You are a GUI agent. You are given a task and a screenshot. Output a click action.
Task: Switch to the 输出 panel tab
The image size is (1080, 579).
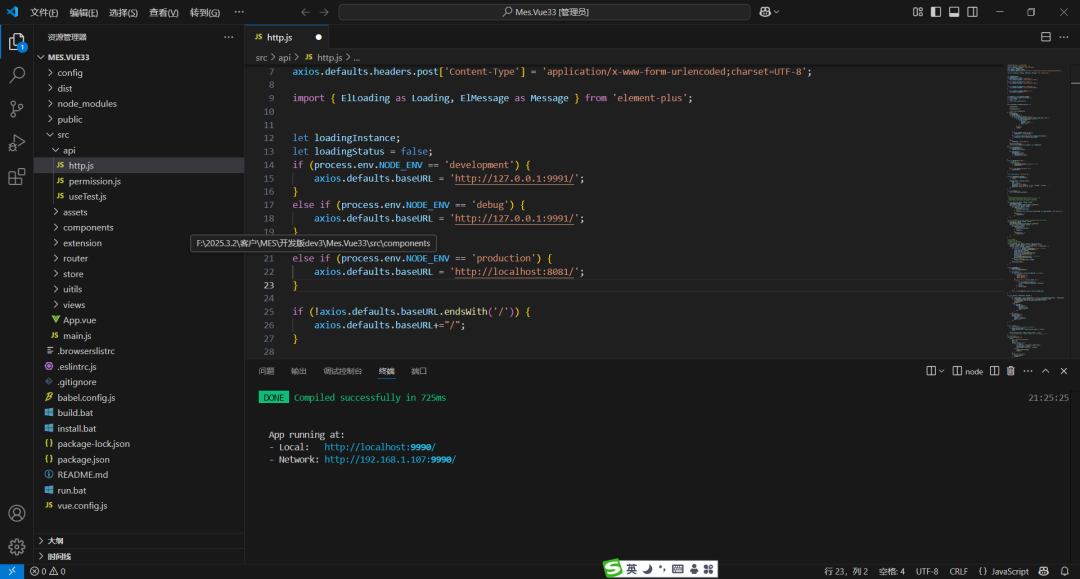click(x=299, y=371)
